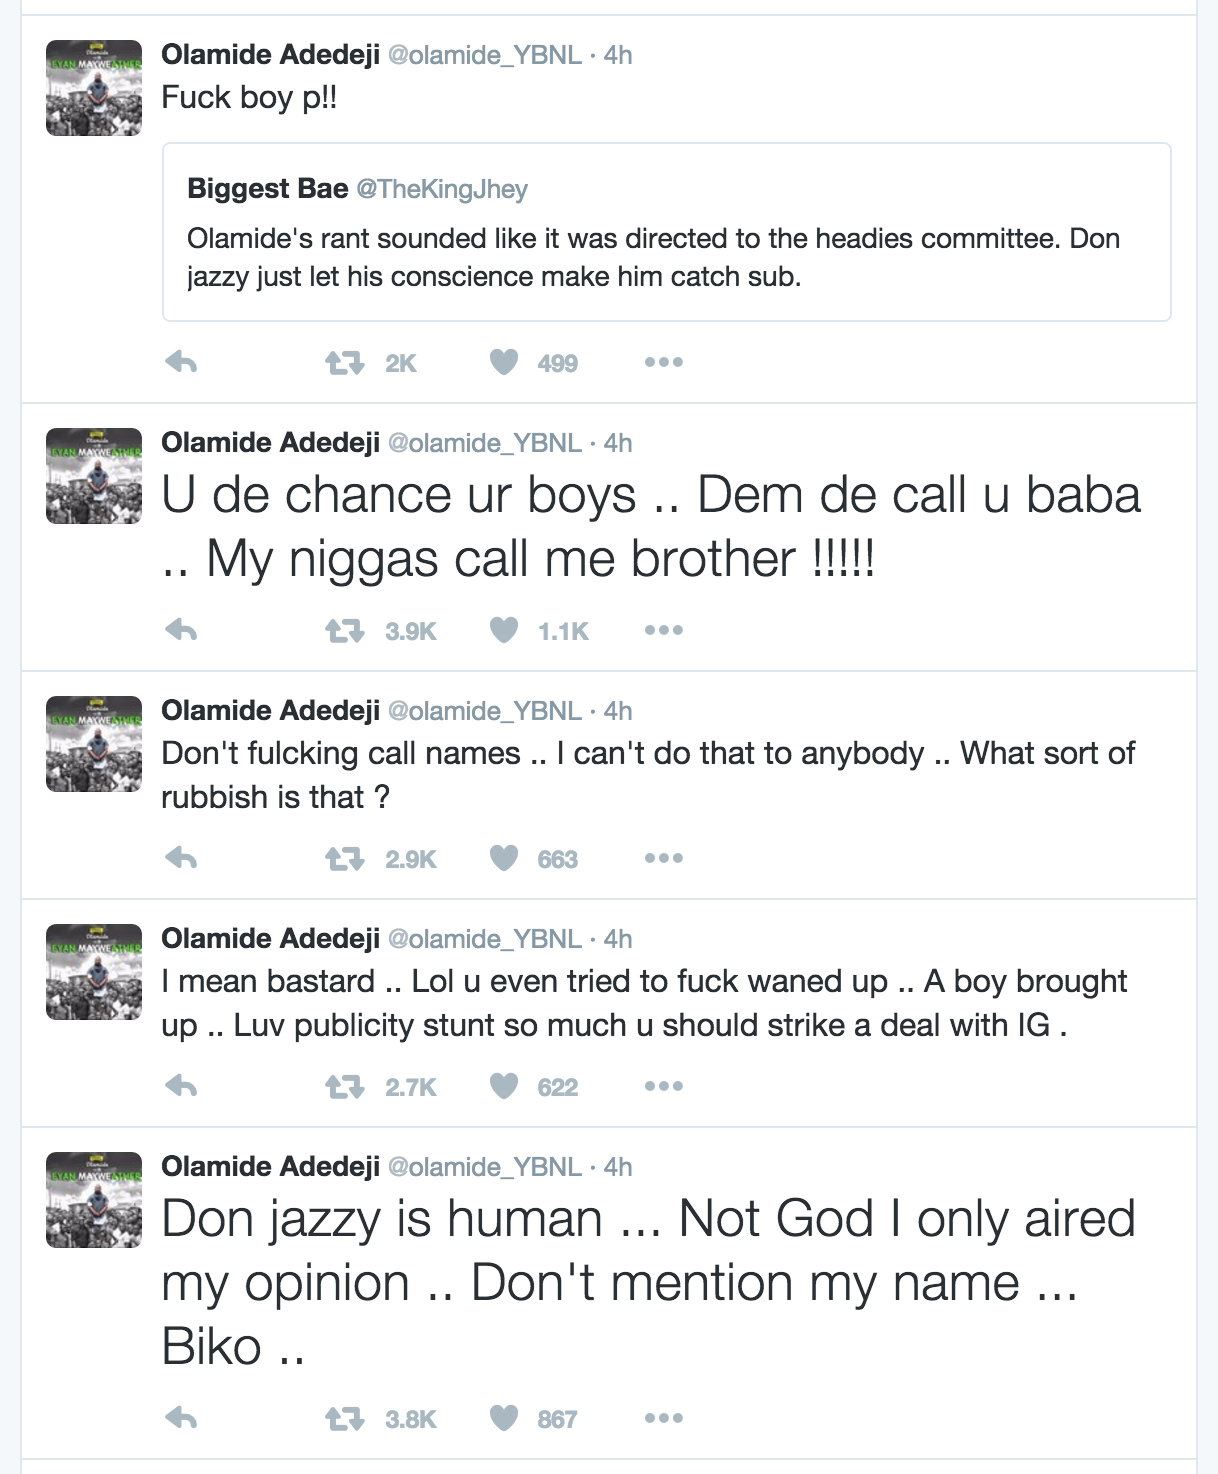Click the @olamide_YBNL handle on the last tweet
This screenshot has height=1474, width=1218.
pos(484,1167)
